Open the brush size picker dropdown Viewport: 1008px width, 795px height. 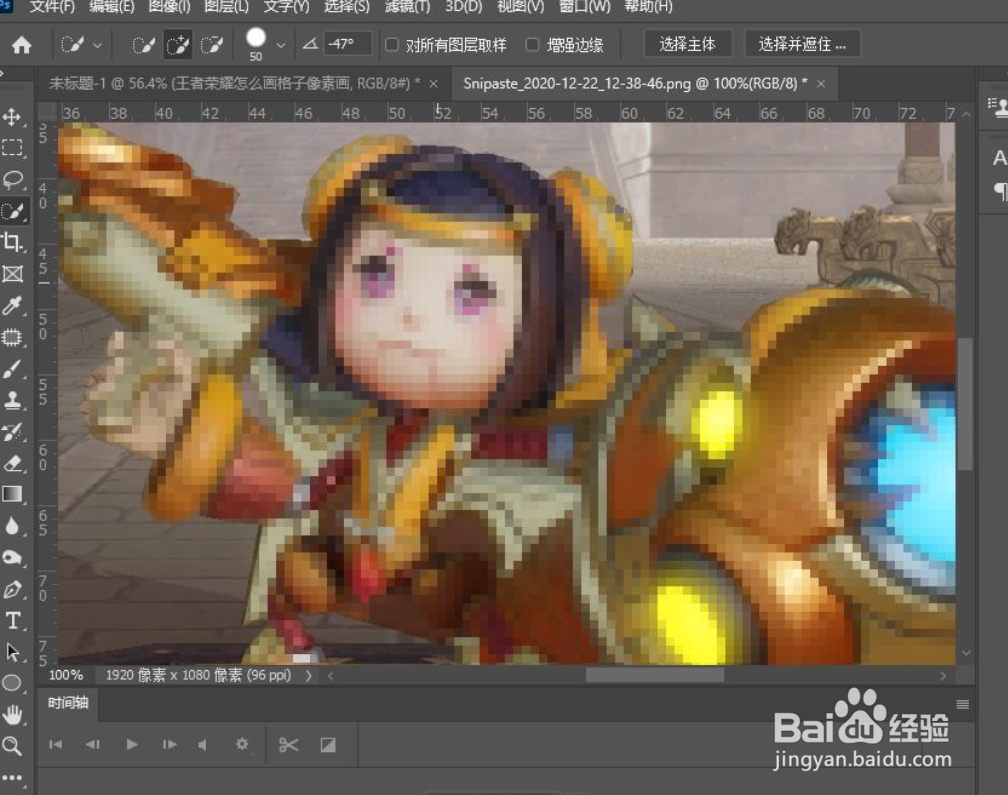[281, 45]
